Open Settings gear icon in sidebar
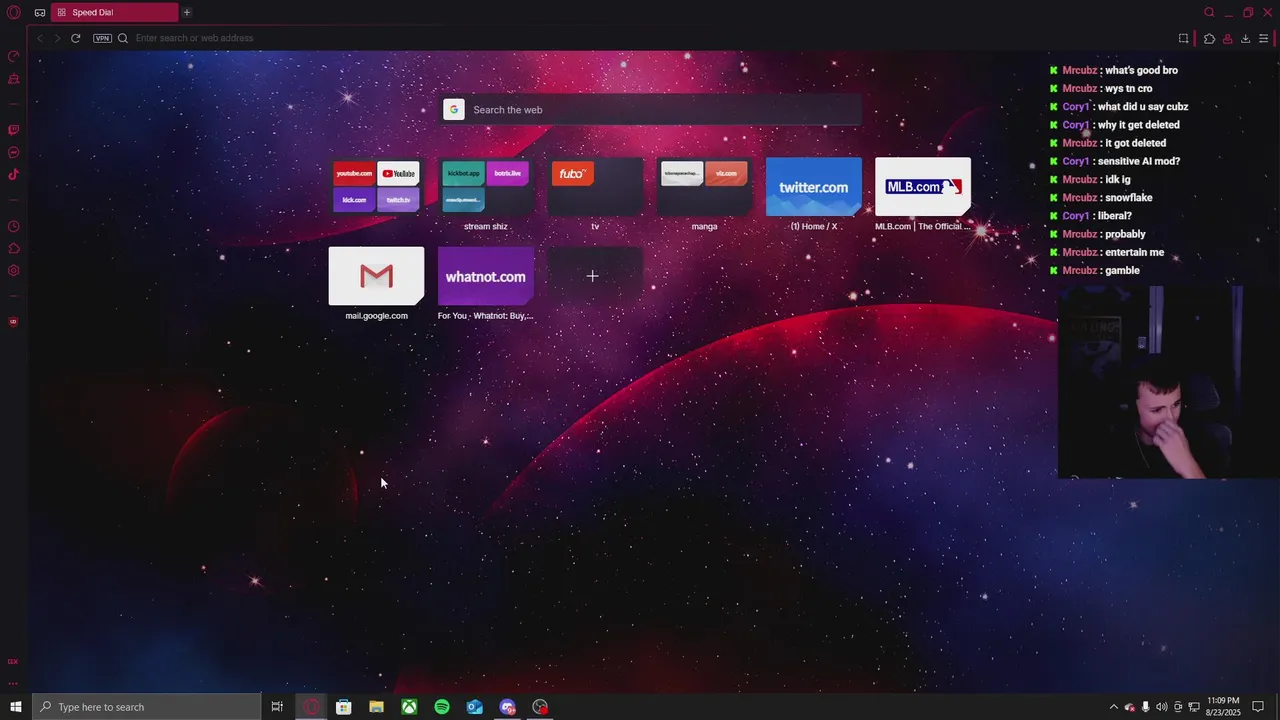The width and height of the screenshot is (1280, 720). (x=13, y=270)
